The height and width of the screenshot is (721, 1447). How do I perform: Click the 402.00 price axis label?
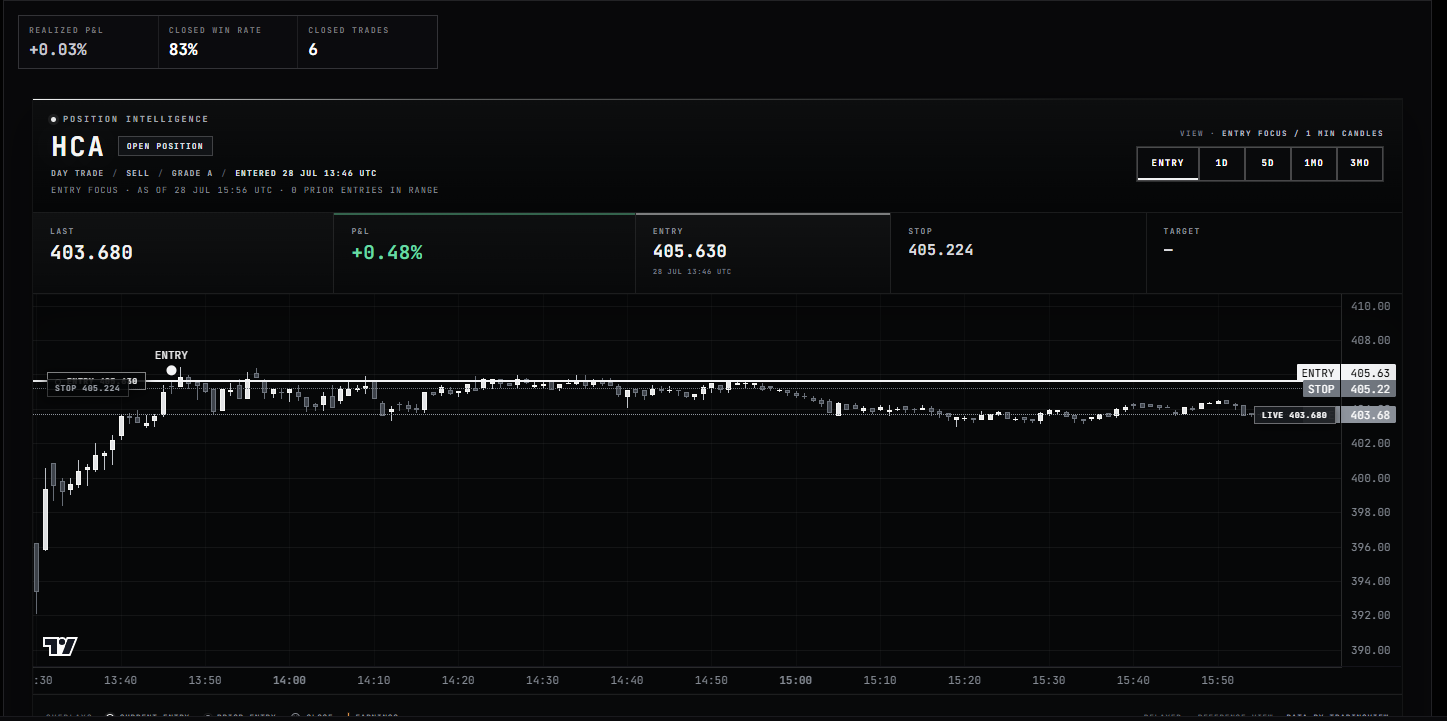coord(1370,443)
